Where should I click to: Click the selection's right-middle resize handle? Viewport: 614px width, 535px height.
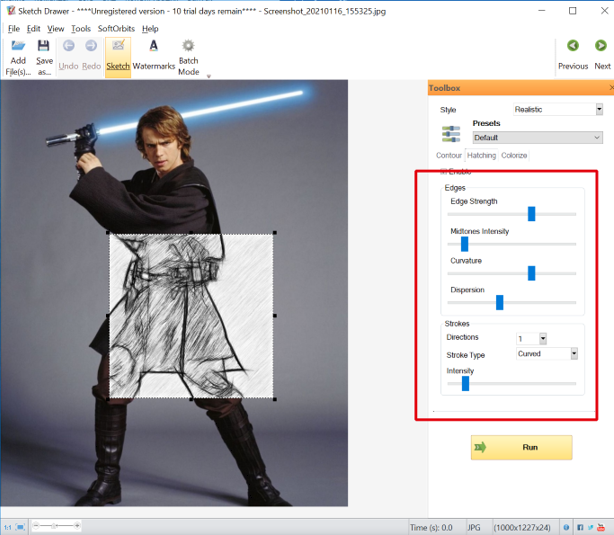click(x=275, y=316)
